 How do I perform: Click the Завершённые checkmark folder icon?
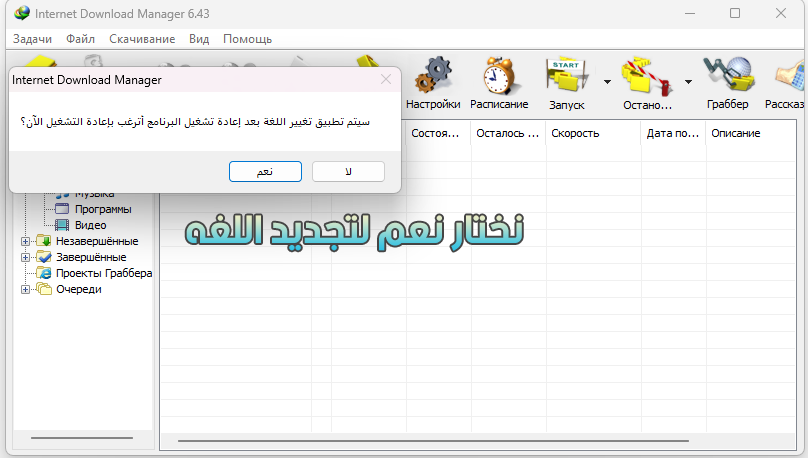[44, 257]
